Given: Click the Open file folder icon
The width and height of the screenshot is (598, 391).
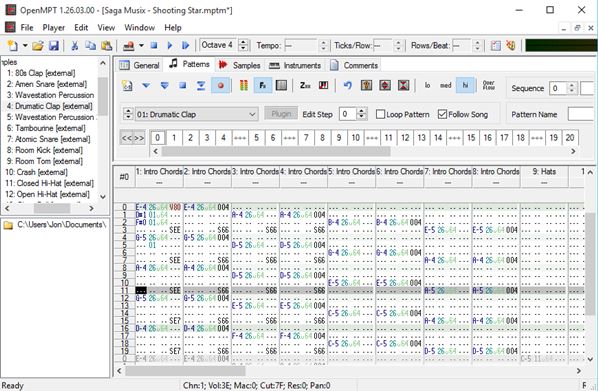Looking at the screenshot, I should tap(38, 46).
